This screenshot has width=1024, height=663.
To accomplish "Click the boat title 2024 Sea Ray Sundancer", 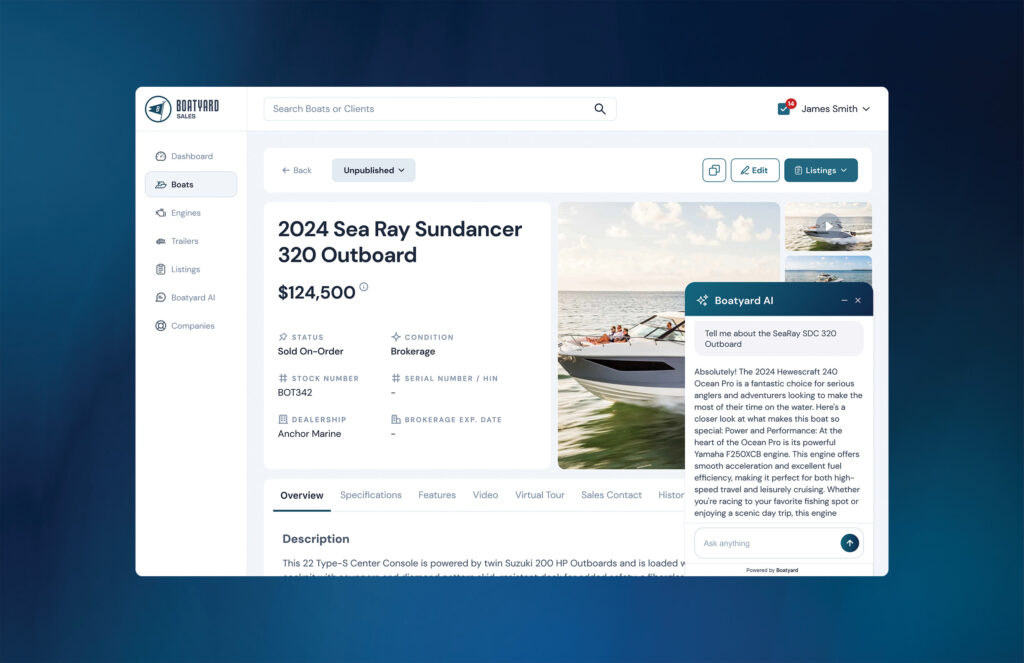I will tap(400, 242).
